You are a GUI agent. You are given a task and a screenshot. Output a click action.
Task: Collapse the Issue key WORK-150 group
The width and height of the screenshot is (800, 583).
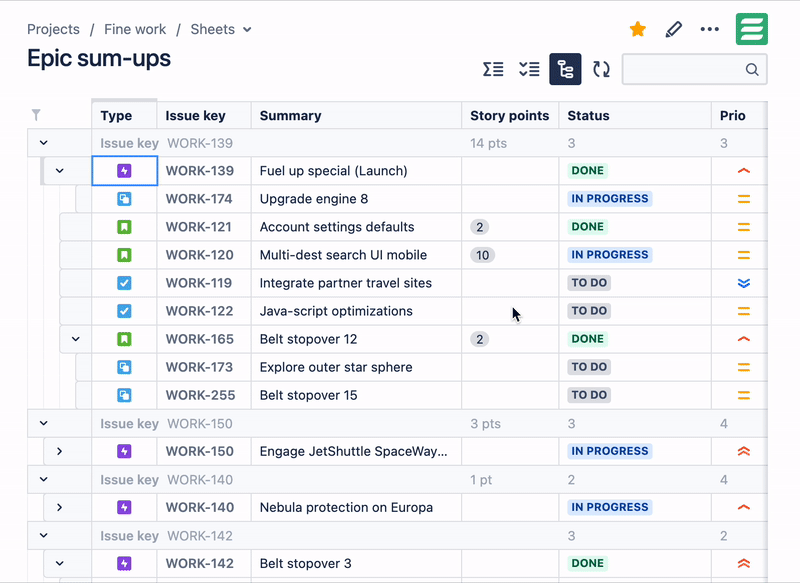coord(43,423)
